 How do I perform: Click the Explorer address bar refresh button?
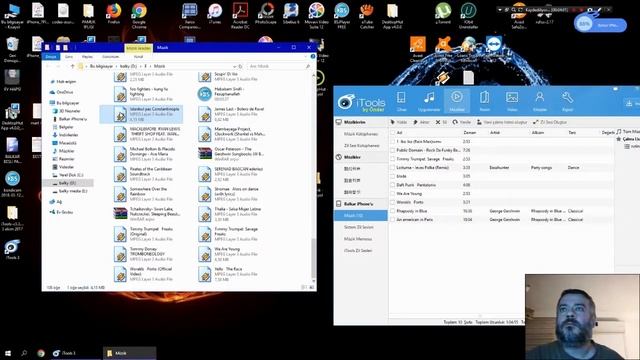click(x=240, y=66)
